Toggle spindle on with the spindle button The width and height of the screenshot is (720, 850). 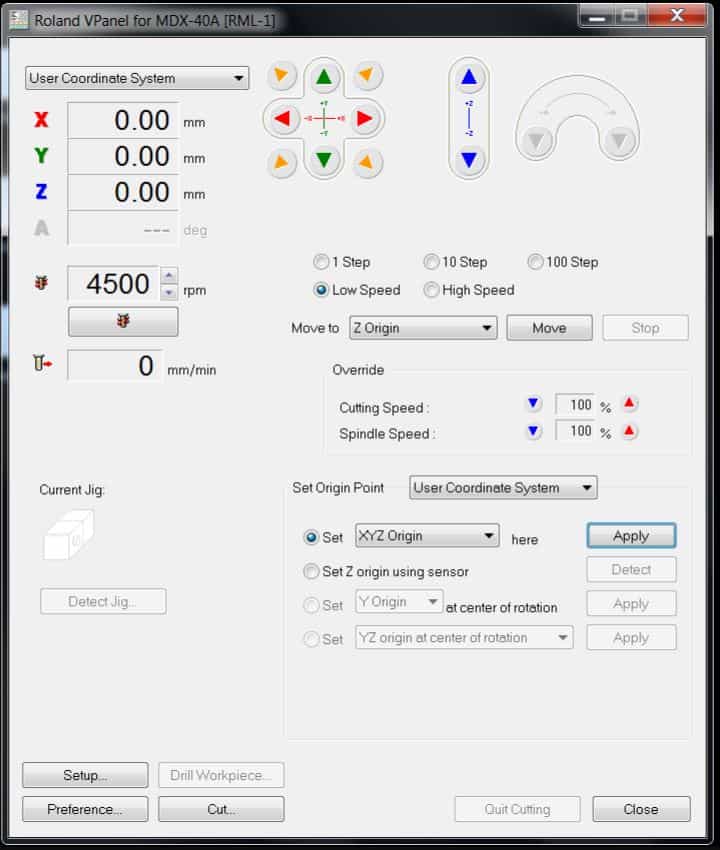(123, 321)
